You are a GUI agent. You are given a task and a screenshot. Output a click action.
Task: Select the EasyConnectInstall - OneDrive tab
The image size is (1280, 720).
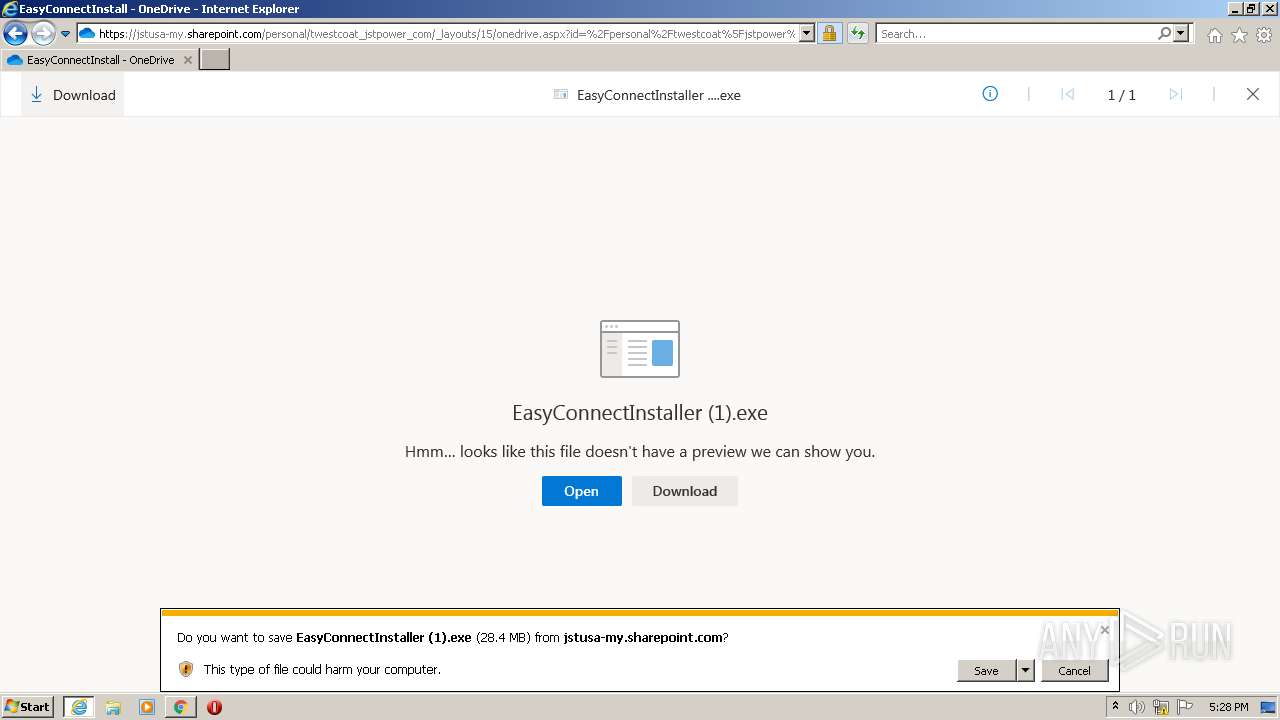pyautogui.click(x=99, y=60)
